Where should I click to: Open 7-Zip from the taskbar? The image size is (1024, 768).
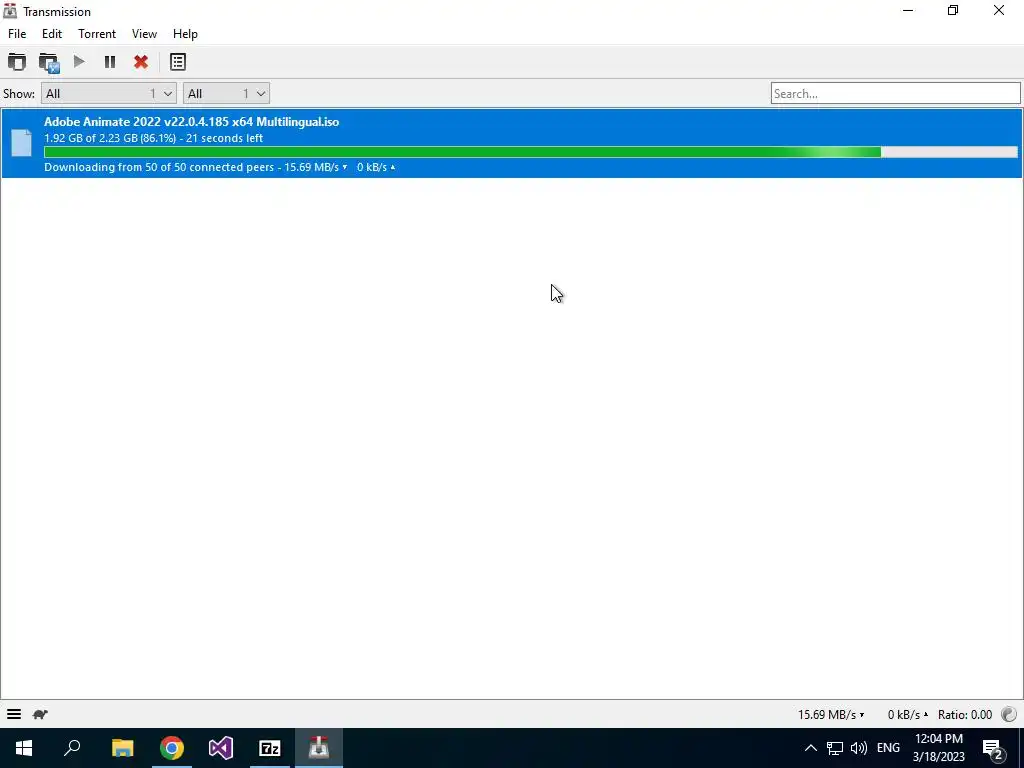(270, 748)
